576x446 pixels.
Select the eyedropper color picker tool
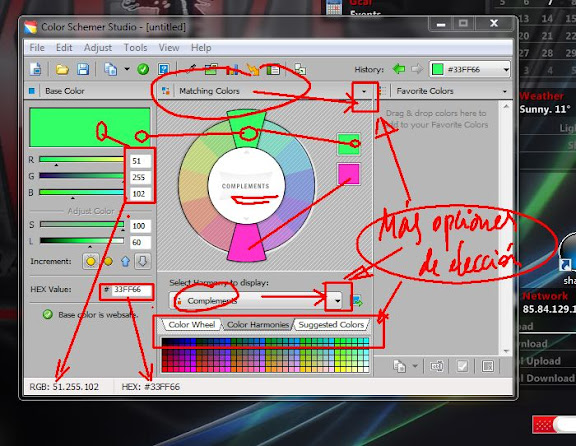191,69
